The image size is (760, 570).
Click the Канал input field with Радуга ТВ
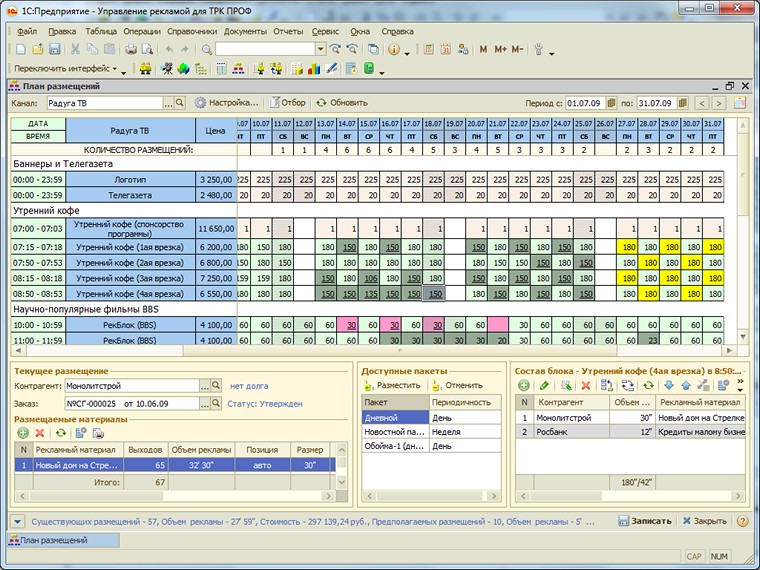click(x=105, y=103)
